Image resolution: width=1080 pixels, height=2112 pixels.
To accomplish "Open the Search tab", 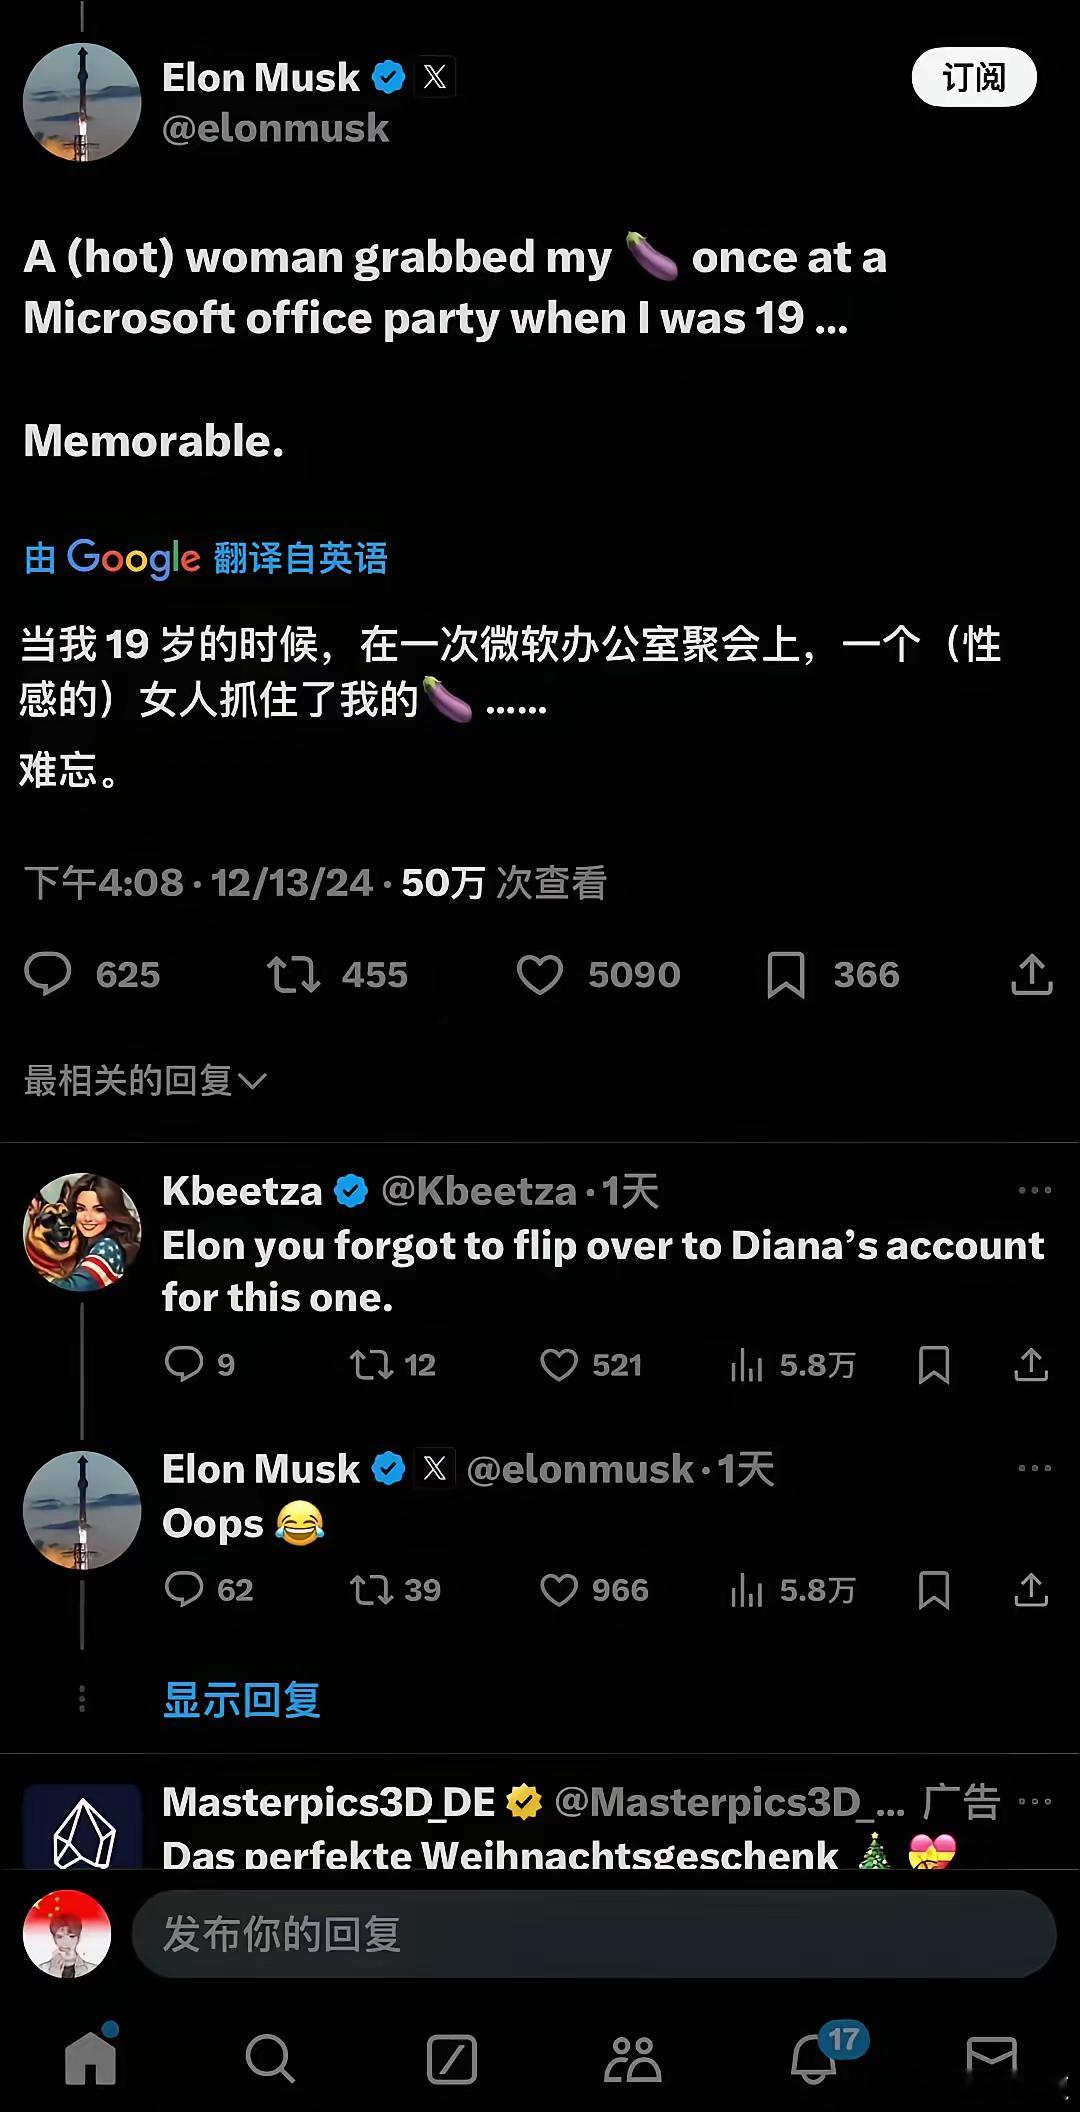I will click(270, 2058).
